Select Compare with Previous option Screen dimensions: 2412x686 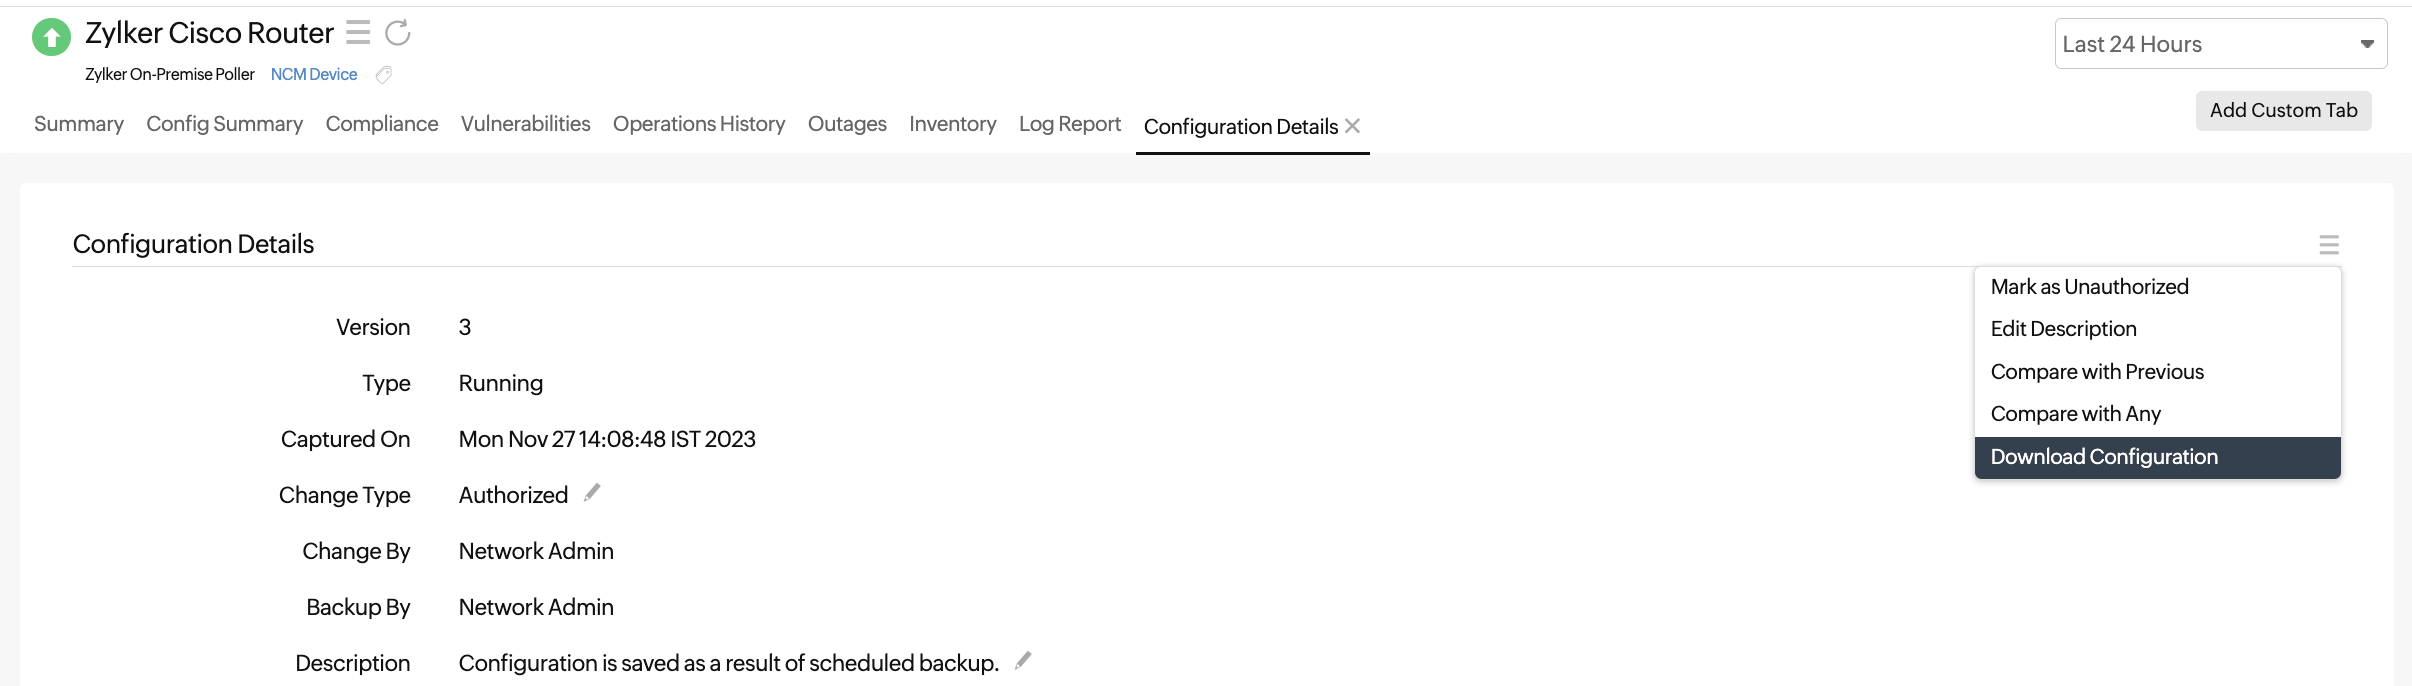pos(2097,372)
